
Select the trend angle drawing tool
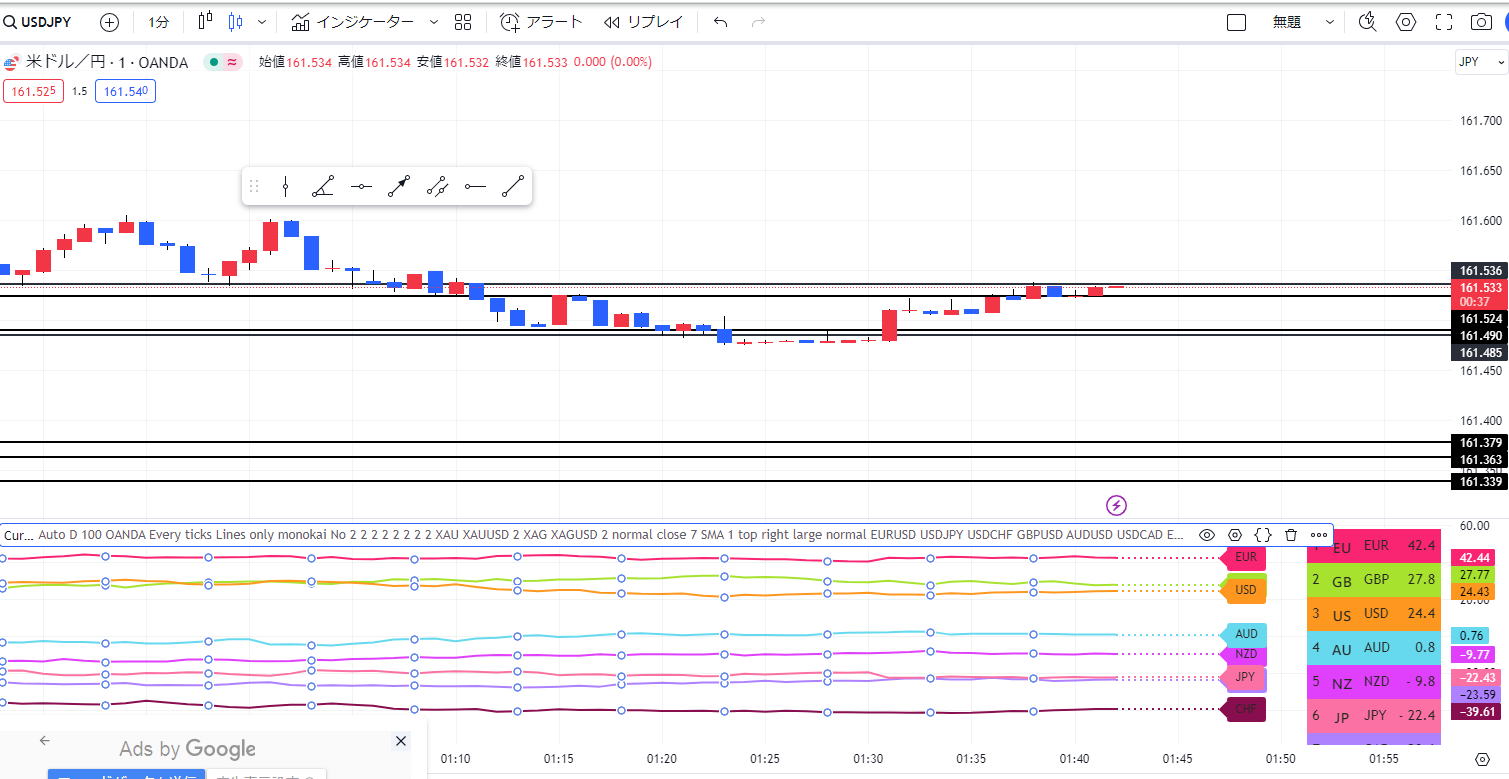pyautogui.click(x=323, y=187)
